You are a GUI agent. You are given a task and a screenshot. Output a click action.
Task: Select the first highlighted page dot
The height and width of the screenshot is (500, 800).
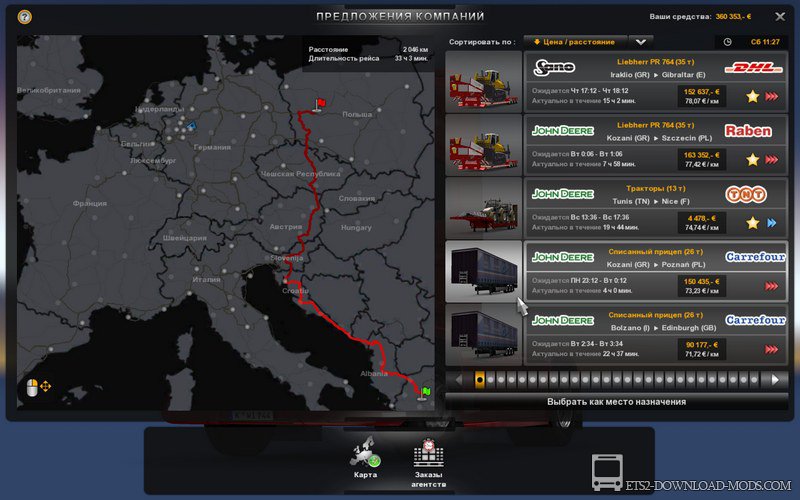[480, 380]
